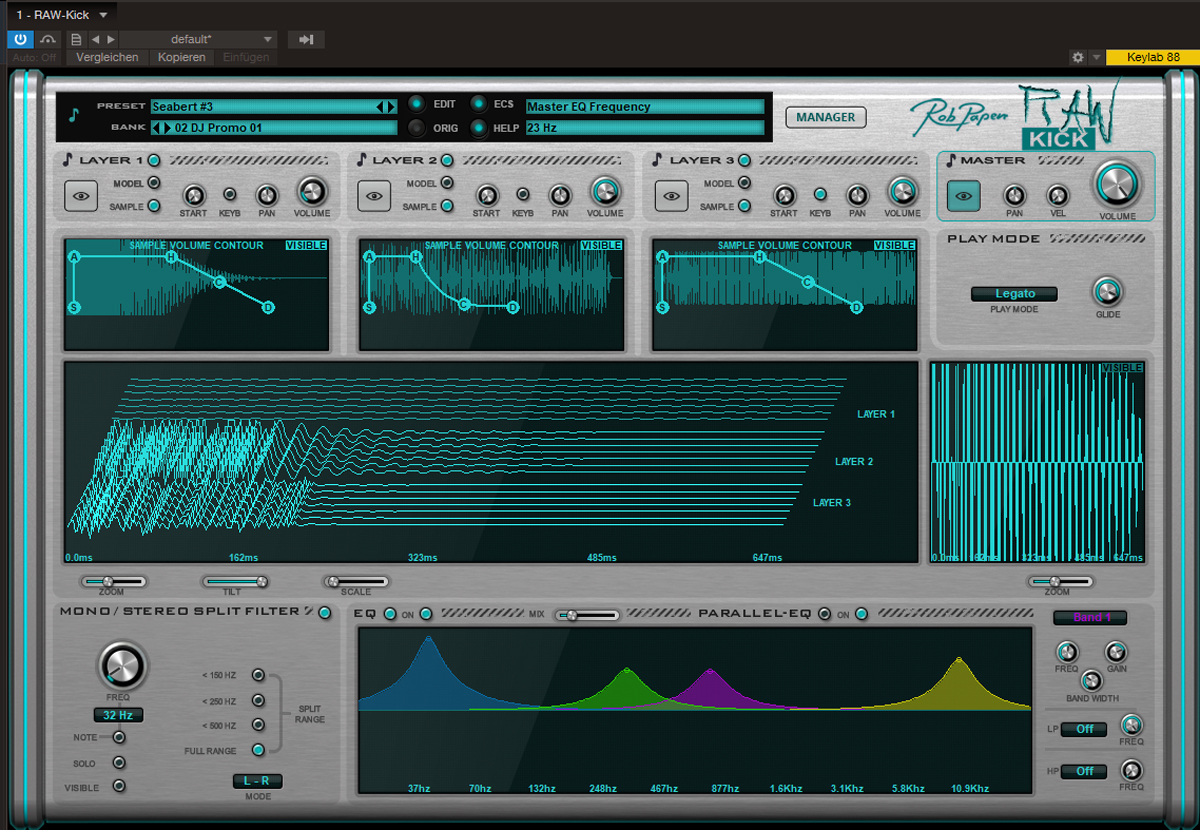The image size is (1200, 830).
Task: Open the RAW-Kick track dropdown arrow
Action: pyautogui.click(x=103, y=14)
